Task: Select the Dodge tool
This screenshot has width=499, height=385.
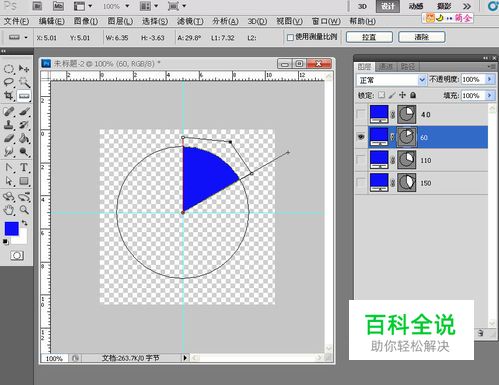Action: pyautogui.click(x=24, y=152)
